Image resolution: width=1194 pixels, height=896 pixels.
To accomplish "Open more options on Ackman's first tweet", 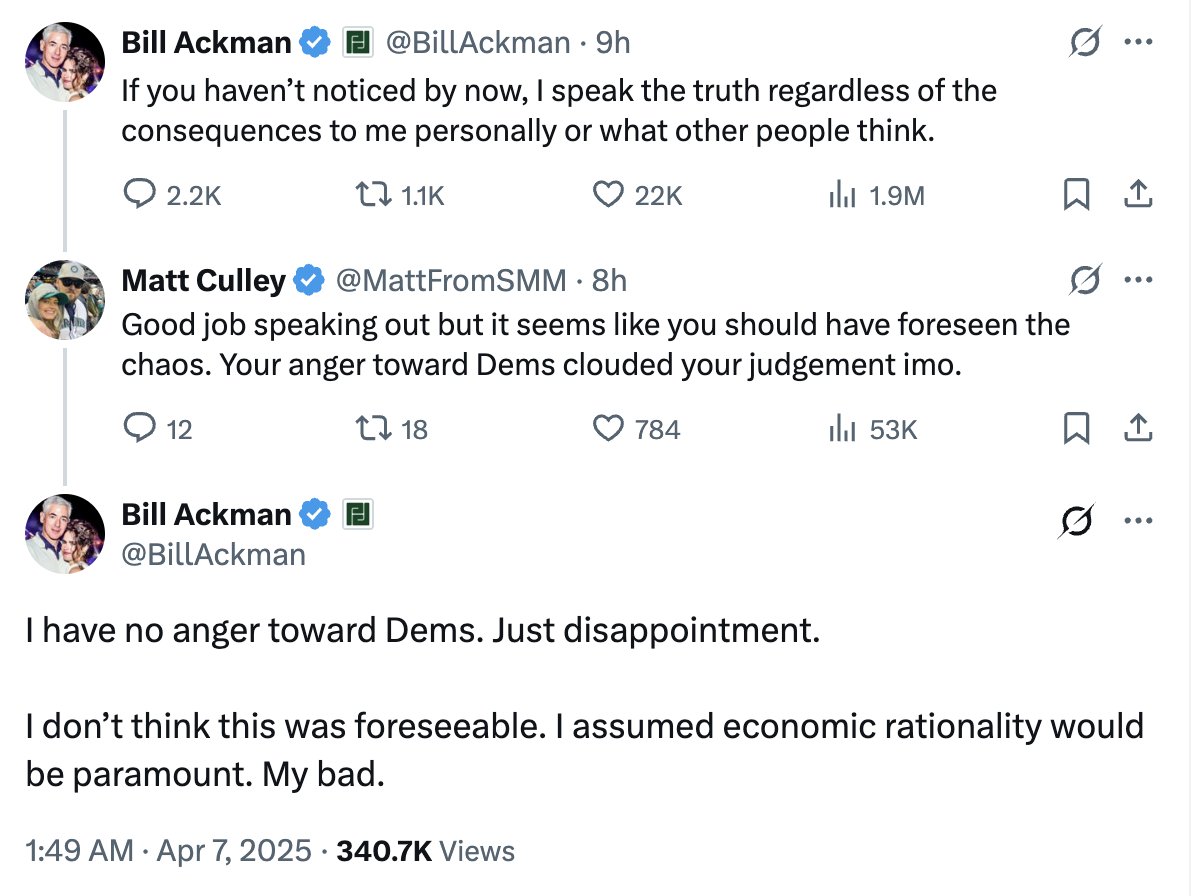I will (1138, 43).
